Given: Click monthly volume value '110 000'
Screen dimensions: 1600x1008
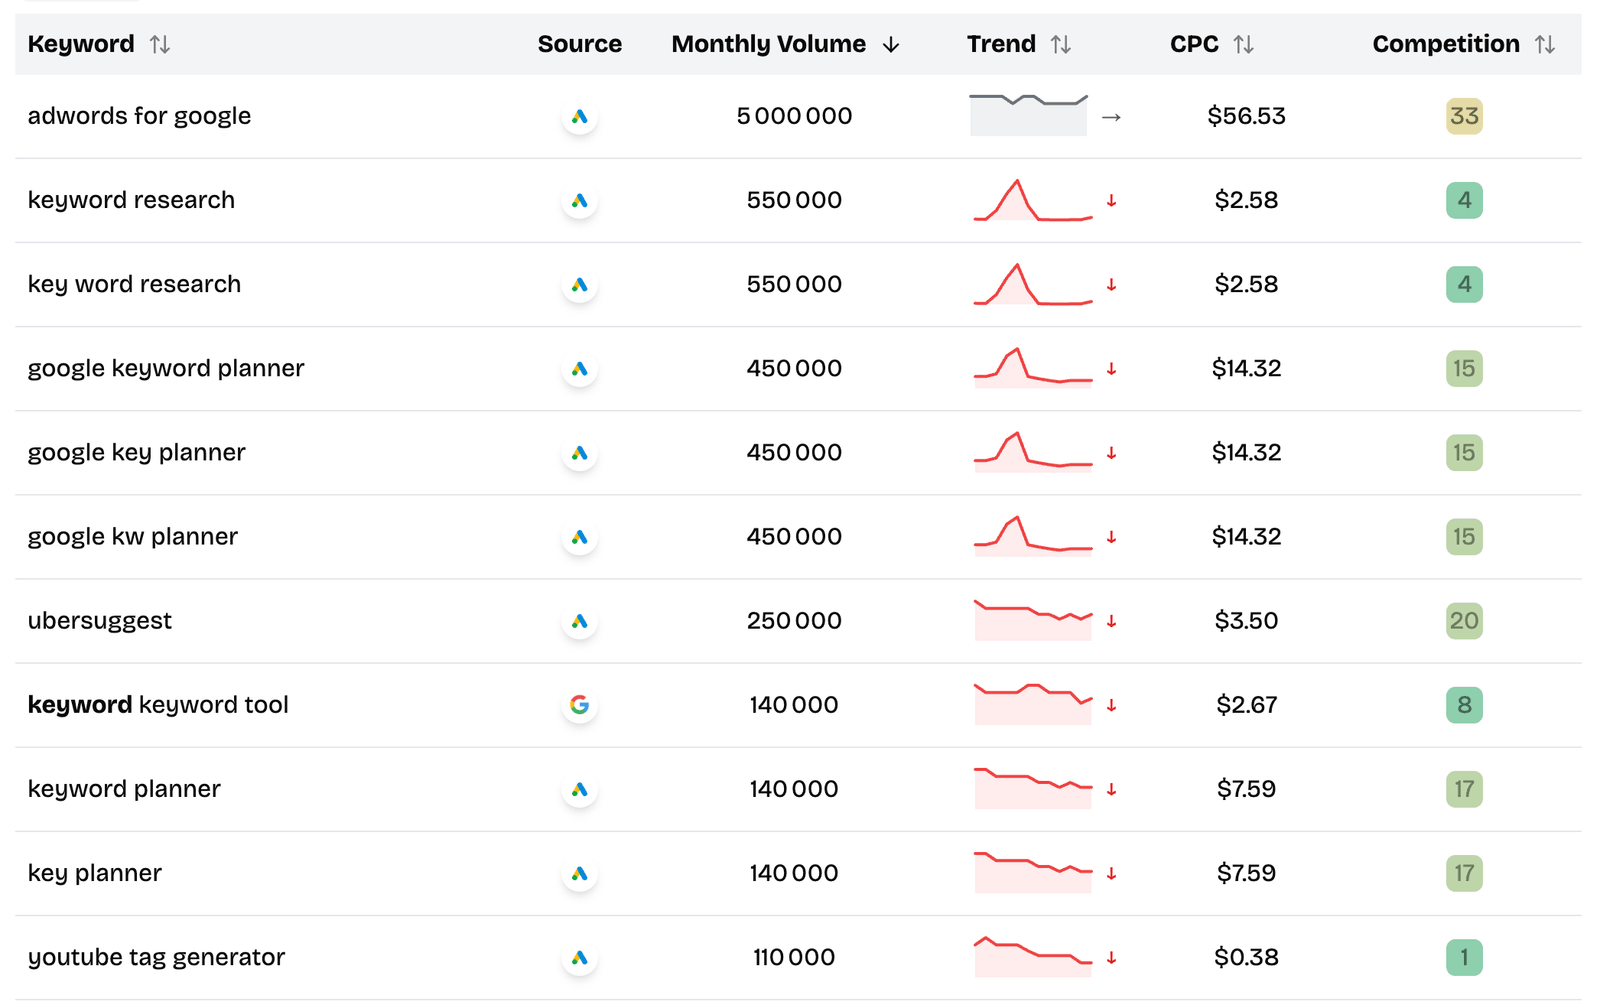Looking at the screenshot, I should (x=794, y=957).
